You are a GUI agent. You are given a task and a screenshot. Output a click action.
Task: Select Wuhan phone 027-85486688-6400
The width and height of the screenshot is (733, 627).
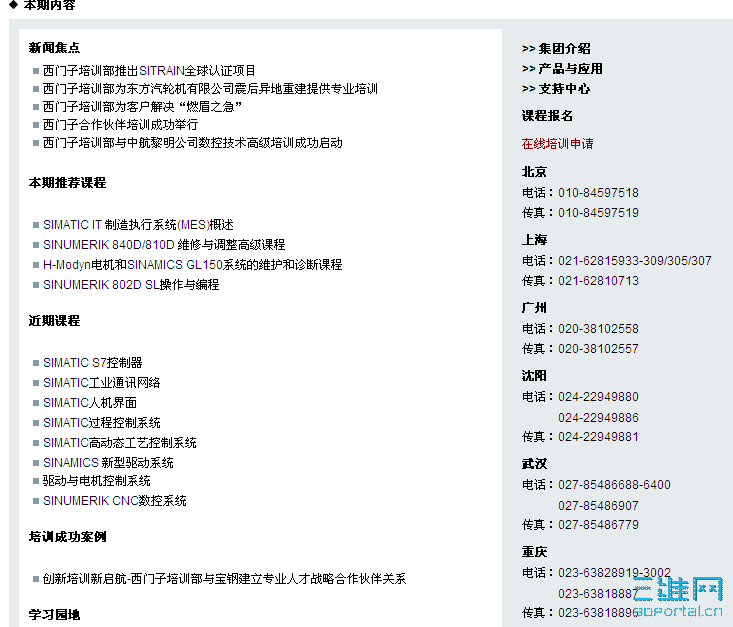614,484
